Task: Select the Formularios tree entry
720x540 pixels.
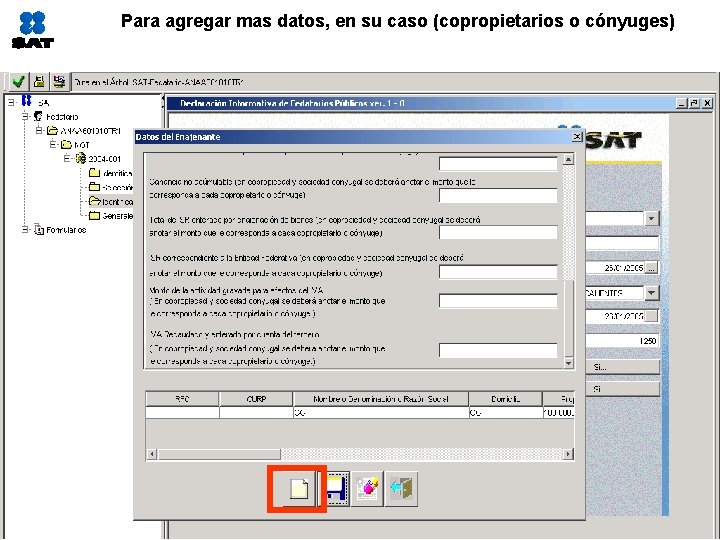Action: 66,230
